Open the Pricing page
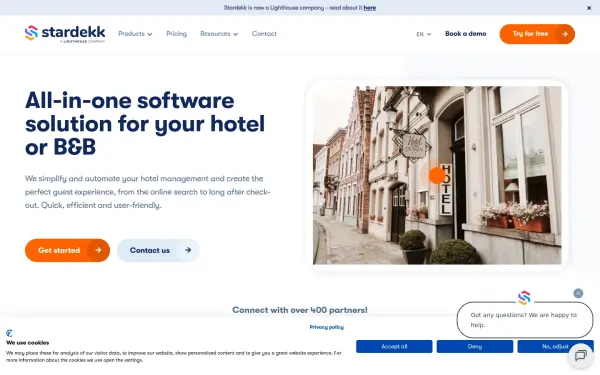This screenshot has height=375, width=600. pyautogui.click(x=176, y=34)
